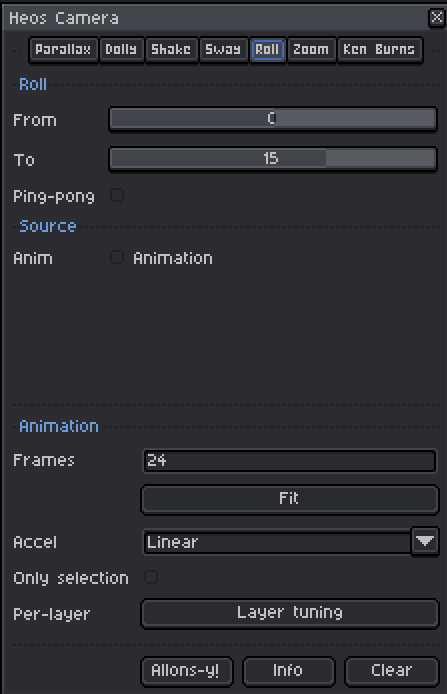This screenshot has height=694, width=447.
Task: Go to the Zoom tab
Action: click(x=311, y=50)
